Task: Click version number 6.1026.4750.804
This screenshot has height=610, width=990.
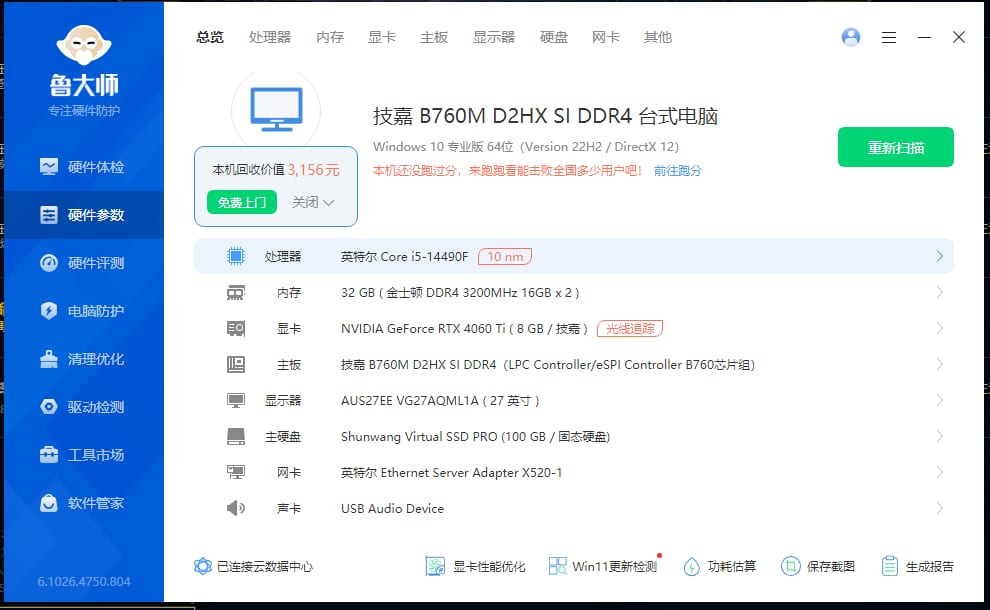Action: pyautogui.click(x=84, y=582)
